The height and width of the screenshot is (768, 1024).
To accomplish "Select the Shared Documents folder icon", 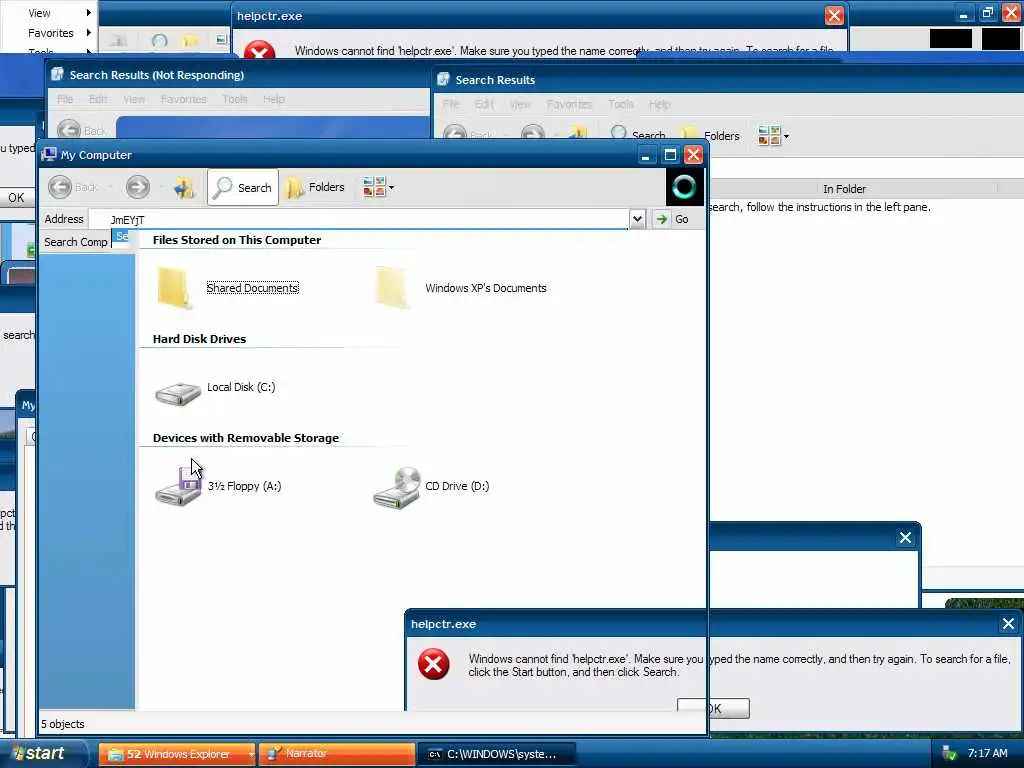I will pyautogui.click(x=175, y=287).
